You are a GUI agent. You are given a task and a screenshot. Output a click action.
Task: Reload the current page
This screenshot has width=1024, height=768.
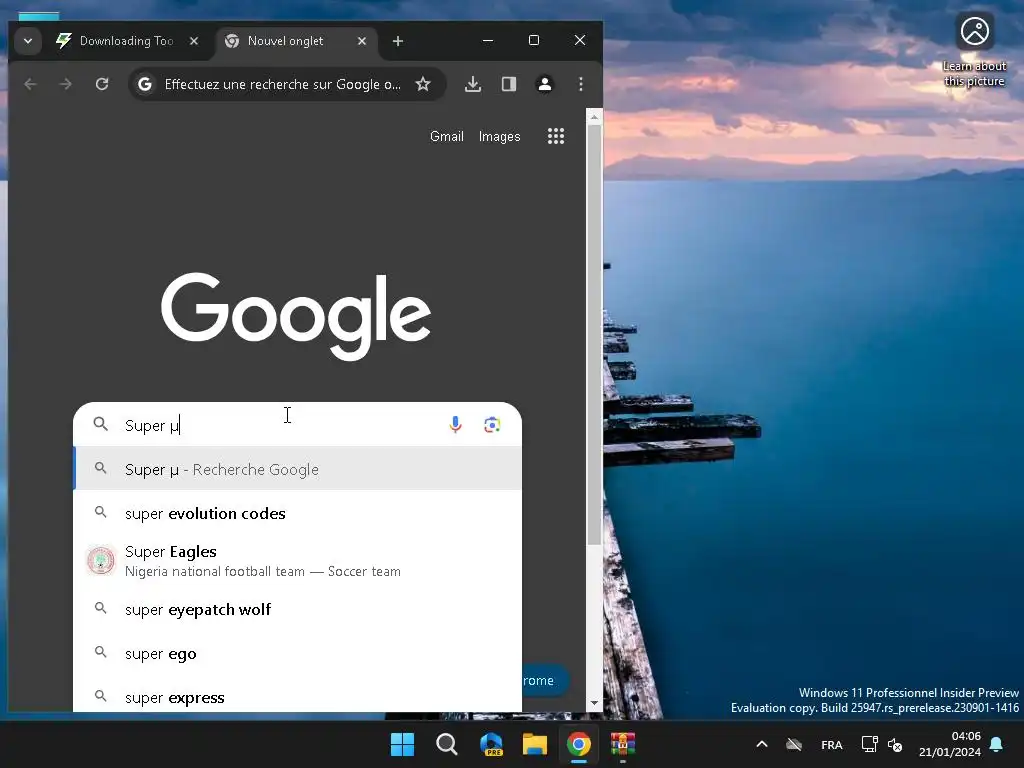102,84
